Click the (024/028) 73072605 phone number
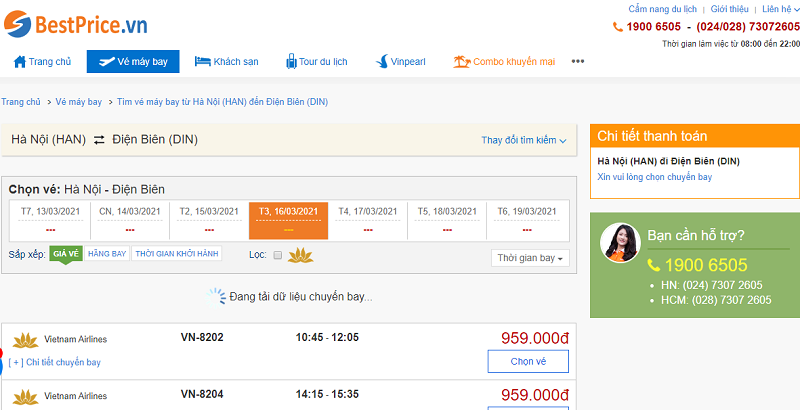Viewport: 800px width, 410px height. coord(747,27)
